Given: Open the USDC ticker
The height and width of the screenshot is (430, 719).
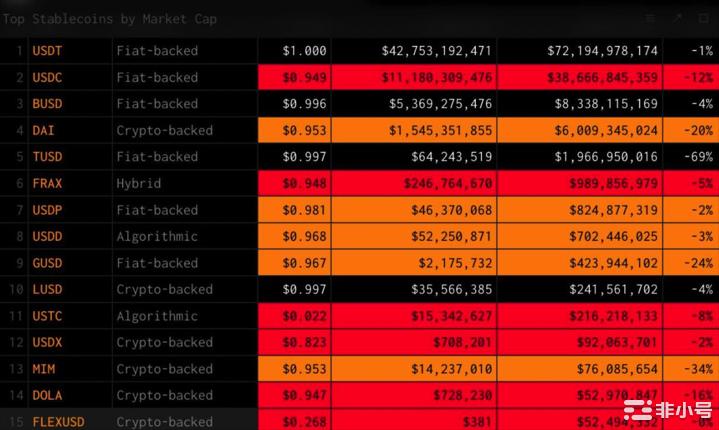Looking at the screenshot, I should [x=46, y=77].
